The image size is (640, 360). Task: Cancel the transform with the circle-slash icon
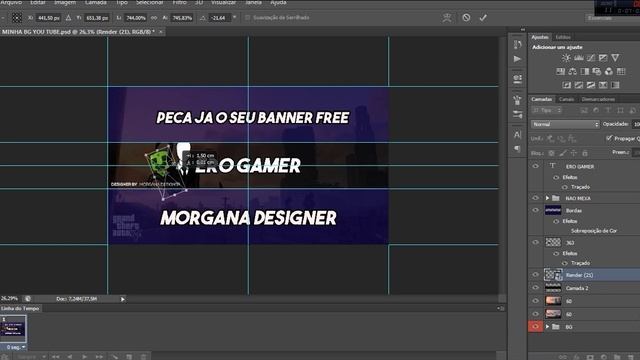[x=466, y=18]
